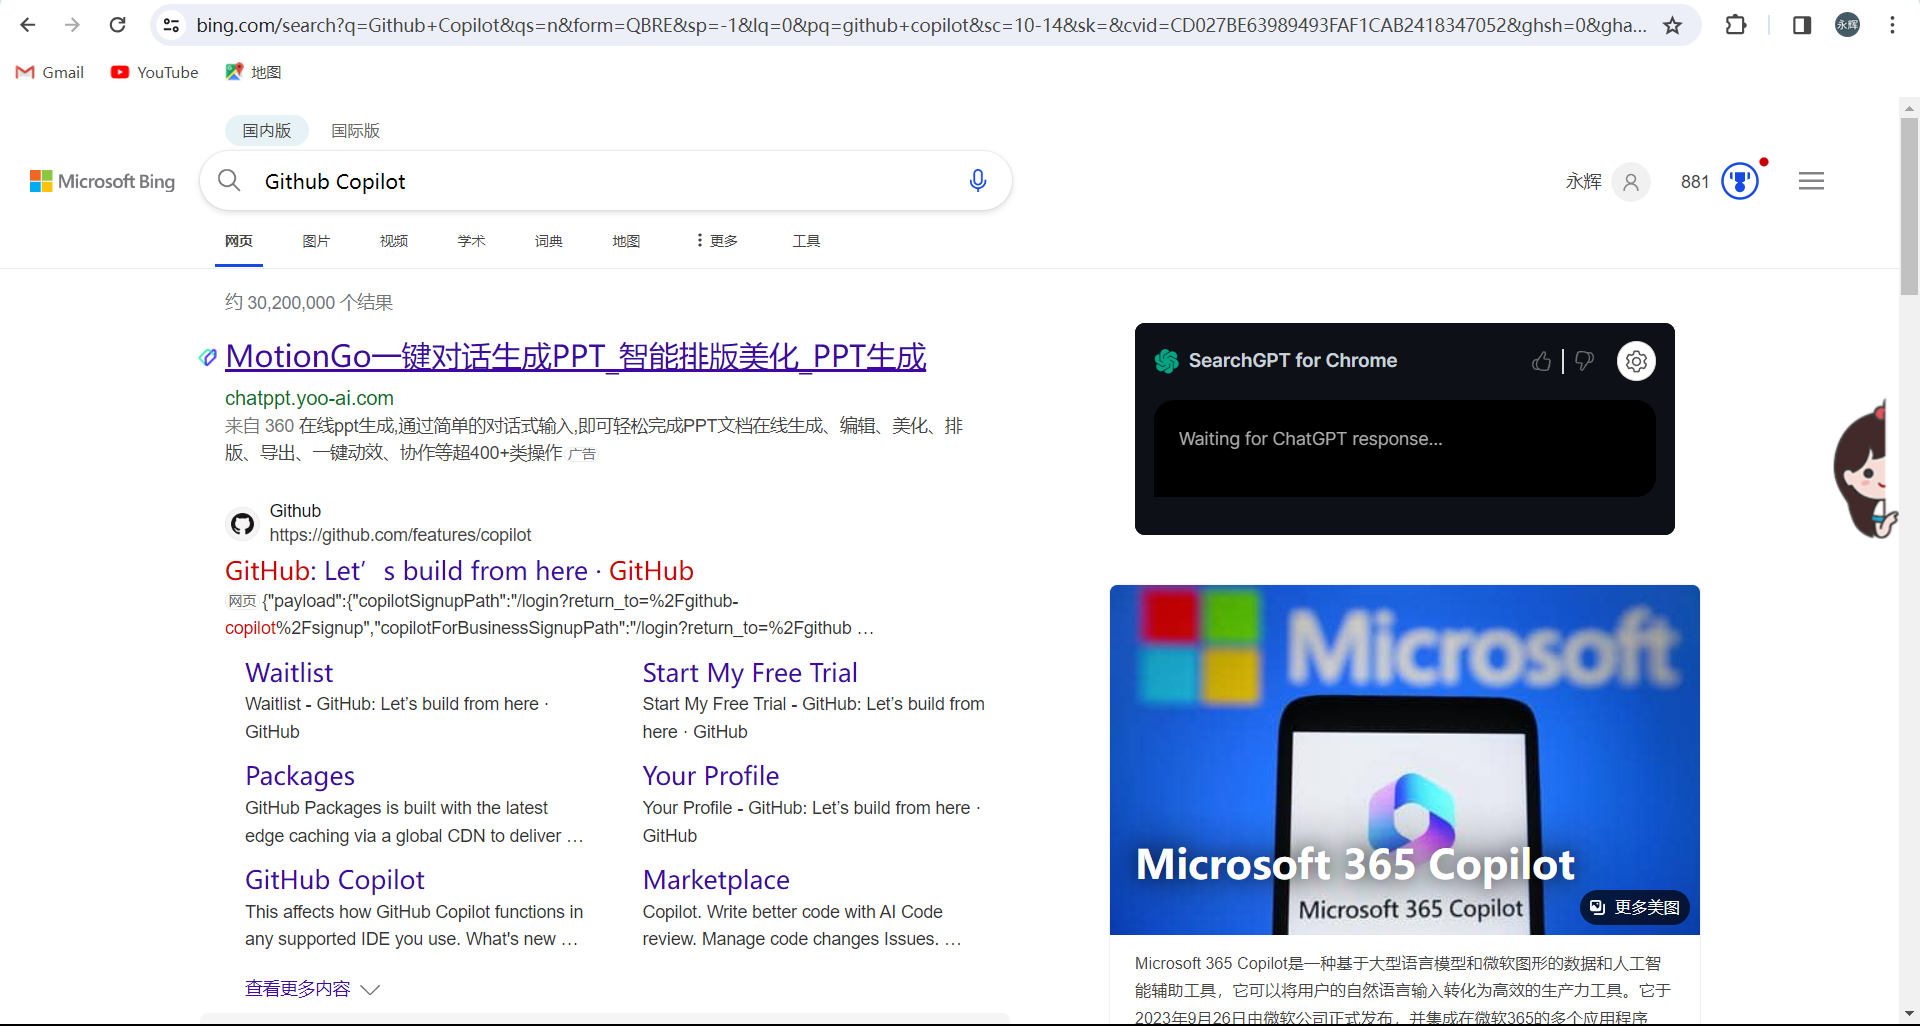The height and width of the screenshot is (1026, 1920).
Task: Open the Chrome three-dot menu
Action: [x=1892, y=25]
